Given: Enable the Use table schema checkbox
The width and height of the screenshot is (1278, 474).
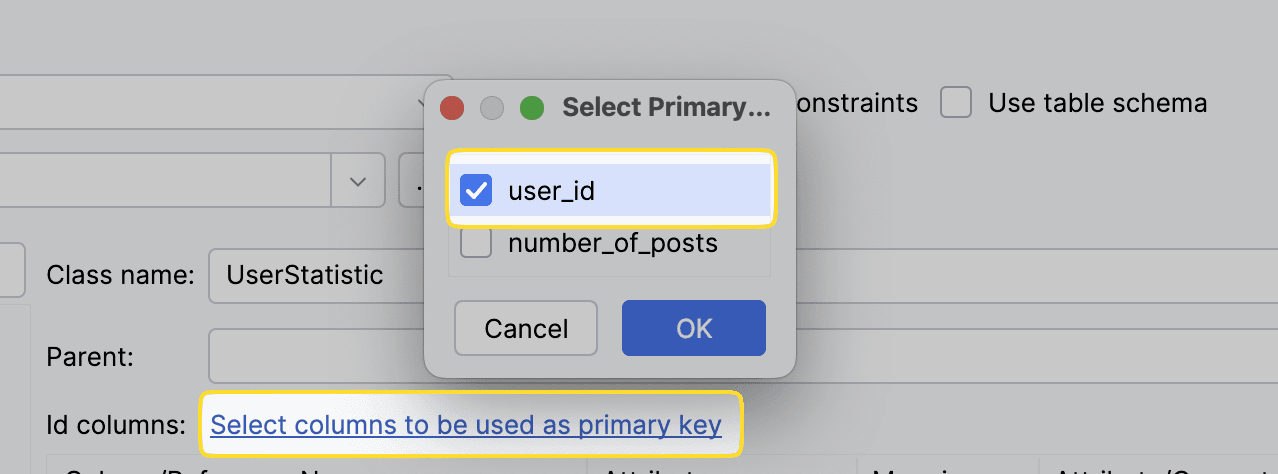Looking at the screenshot, I should [956, 102].
